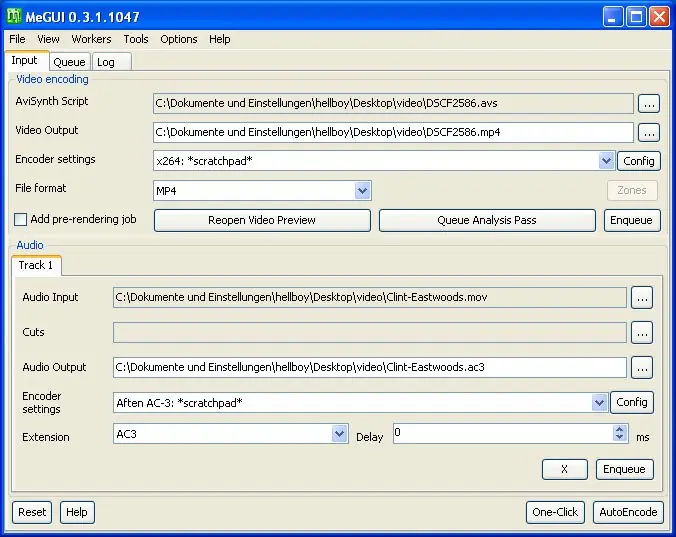This screenshot has width=676, height=537.
Task: Click the Delay ms input field
Action: (503, 433)
